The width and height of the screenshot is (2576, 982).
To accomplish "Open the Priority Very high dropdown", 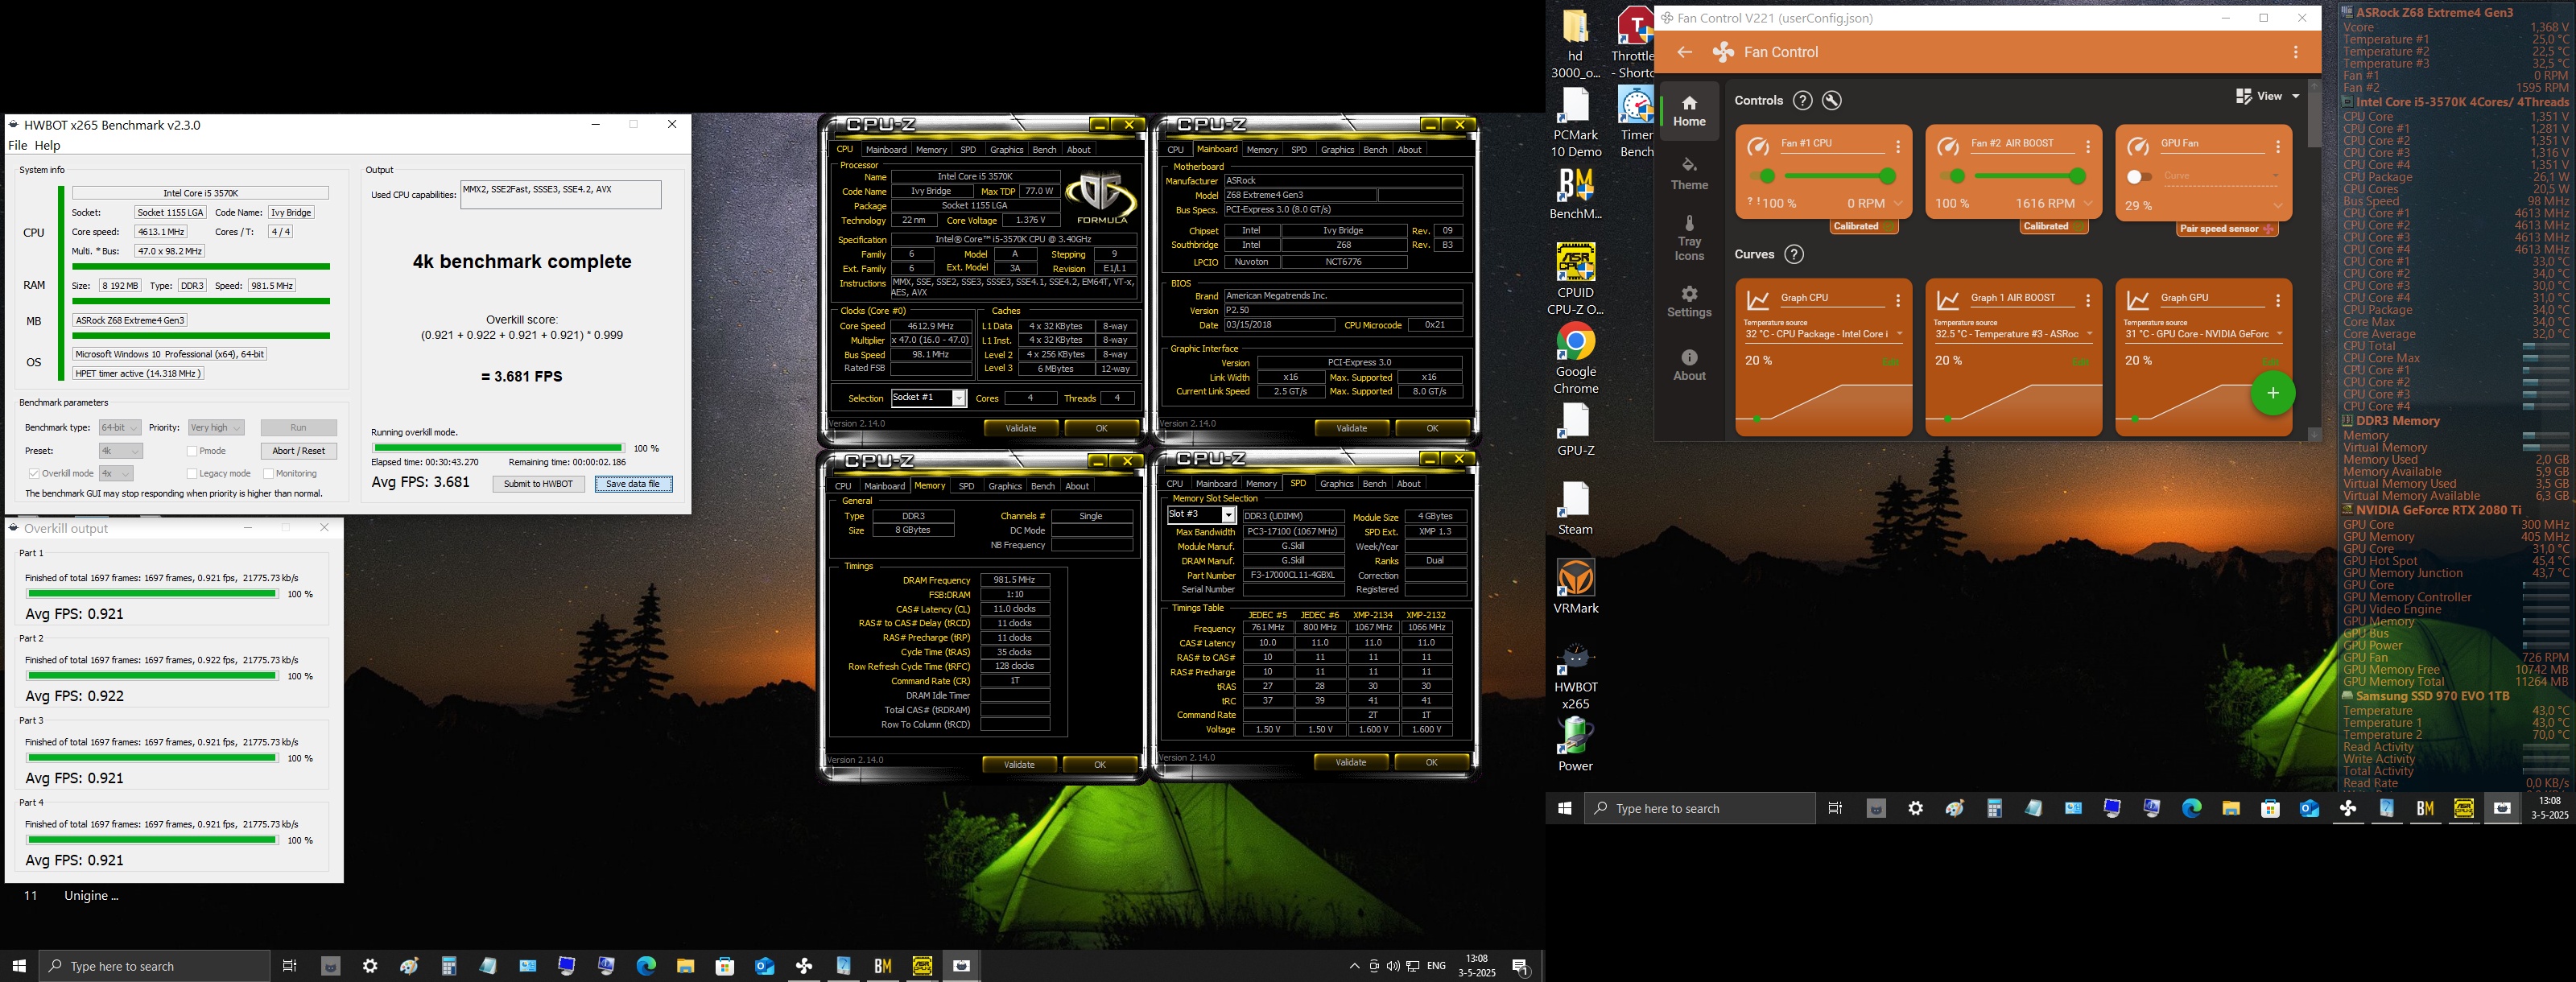I will click(x=216, y=428).
